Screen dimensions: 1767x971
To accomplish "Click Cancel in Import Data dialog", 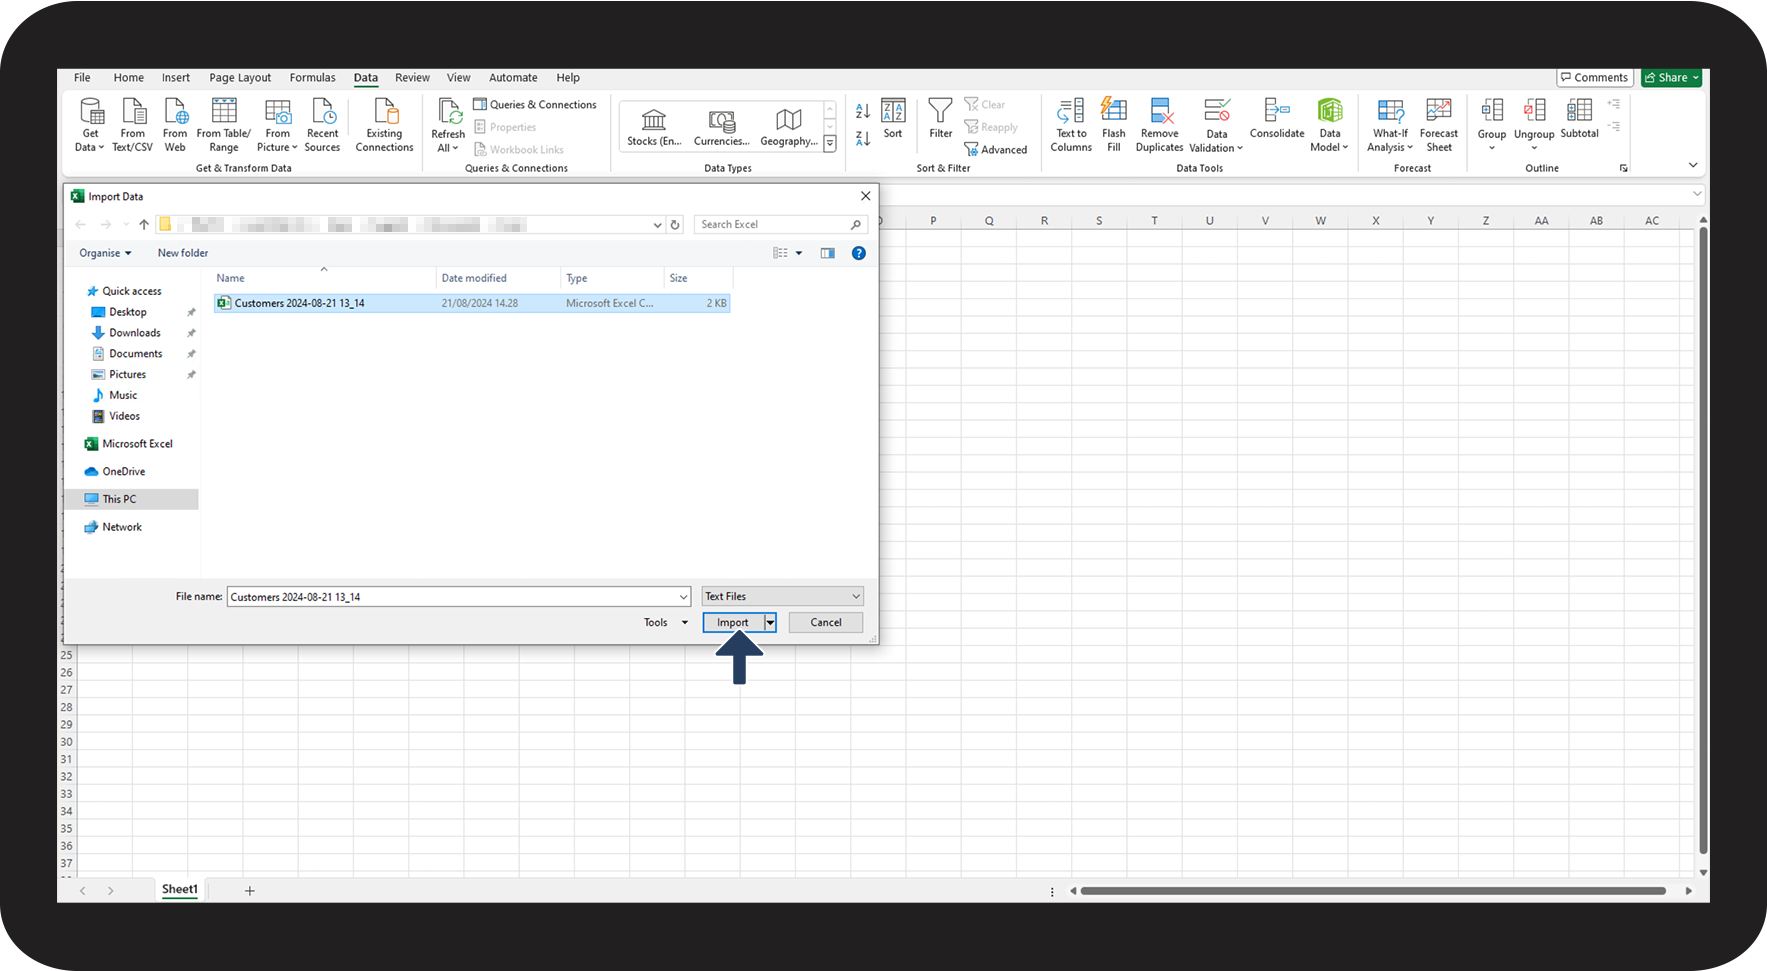I will 825,622.
